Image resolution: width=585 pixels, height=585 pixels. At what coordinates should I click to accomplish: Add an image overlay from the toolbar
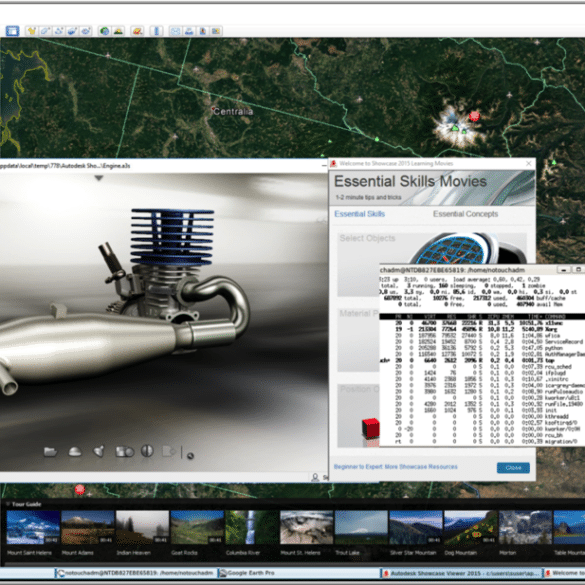click(72, 31)
